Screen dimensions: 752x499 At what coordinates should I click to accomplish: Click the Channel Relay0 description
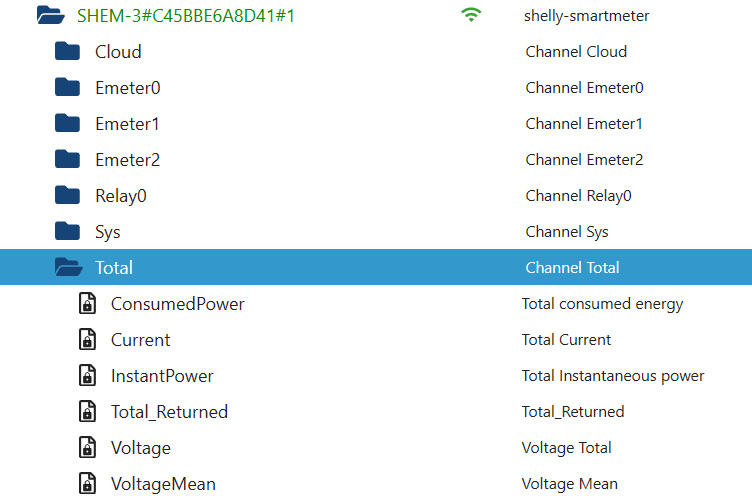[x=578, y=196]
